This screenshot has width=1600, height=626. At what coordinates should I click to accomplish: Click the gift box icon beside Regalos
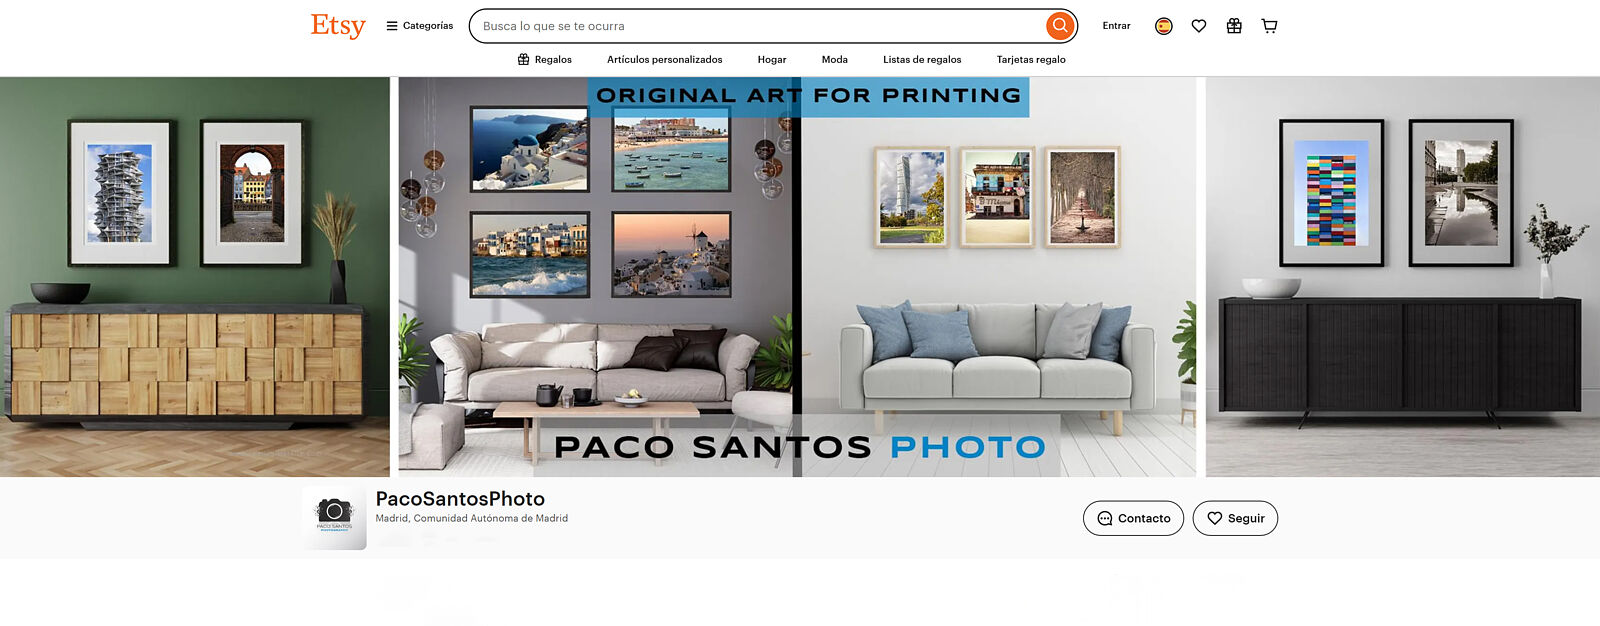[x=523, y=60]
